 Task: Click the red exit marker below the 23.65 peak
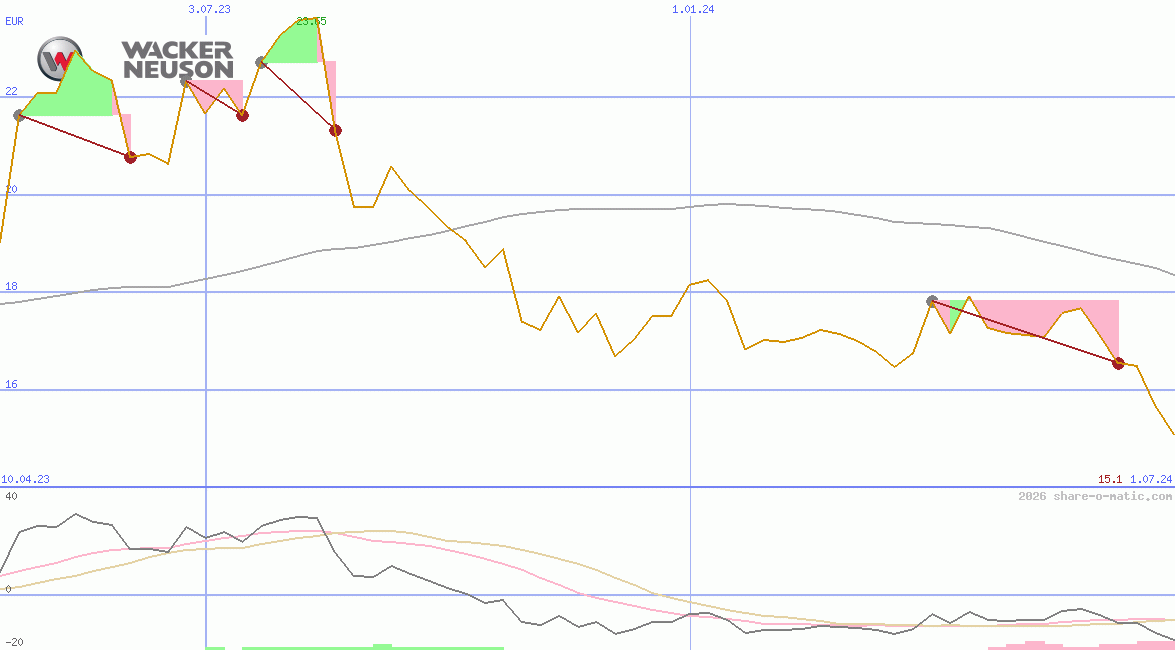click(335, 130)
